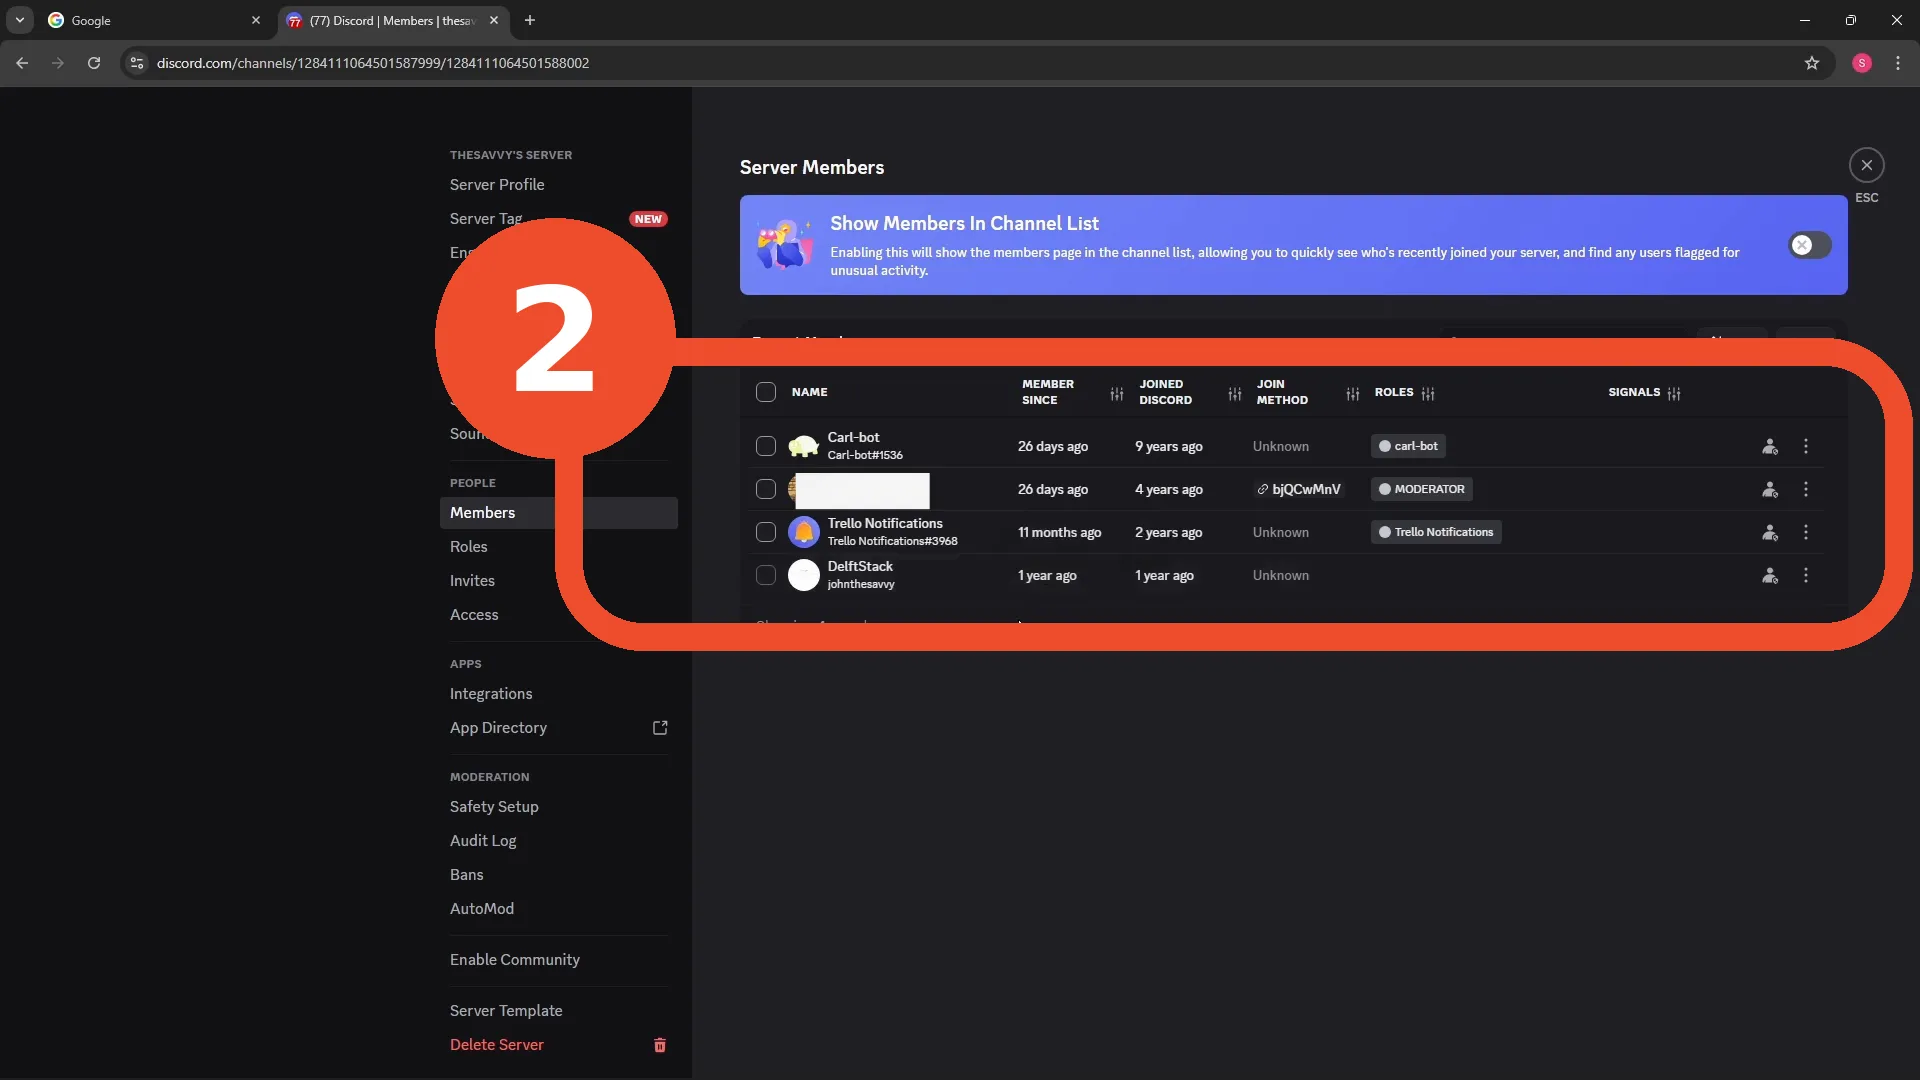
Task: Open Roles column filter options
Action: pyautogui.click(x=1428, y=394)
